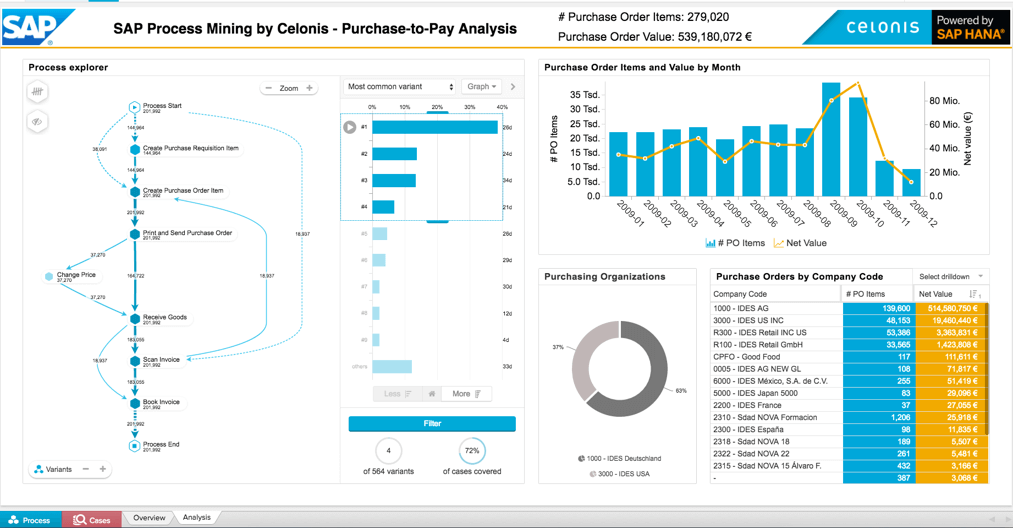This screenshot has height=528, width=1013.
Task: Click the Less variants button
Action: [x=398, y=394]
